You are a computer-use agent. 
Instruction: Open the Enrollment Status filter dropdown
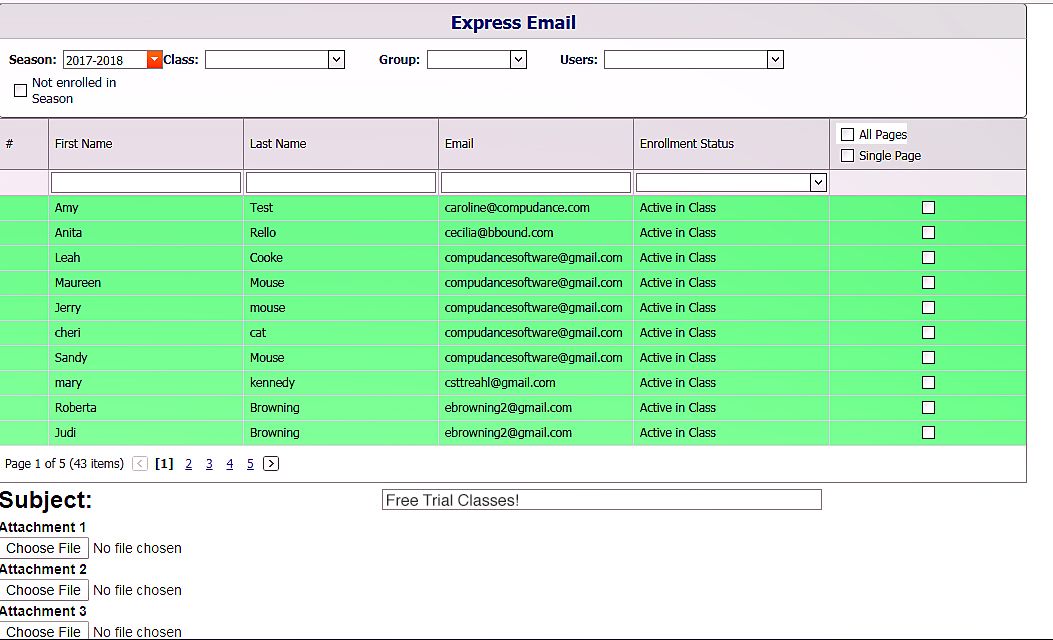(818, 182)
